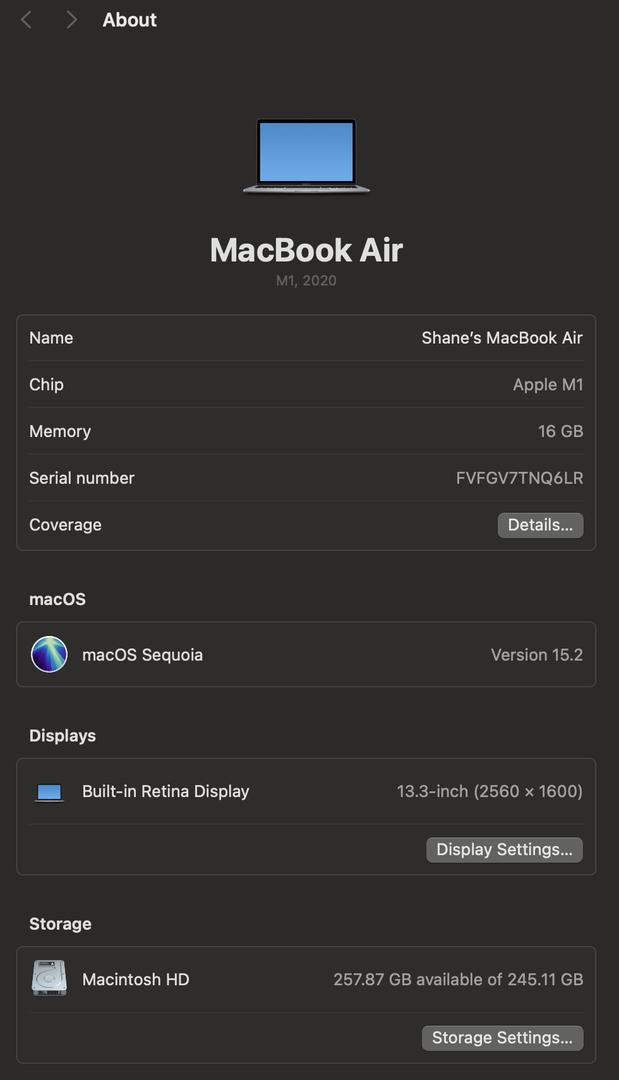Click the Version 15.2 text
The image size is (619, 1080).
pos(536,655)
